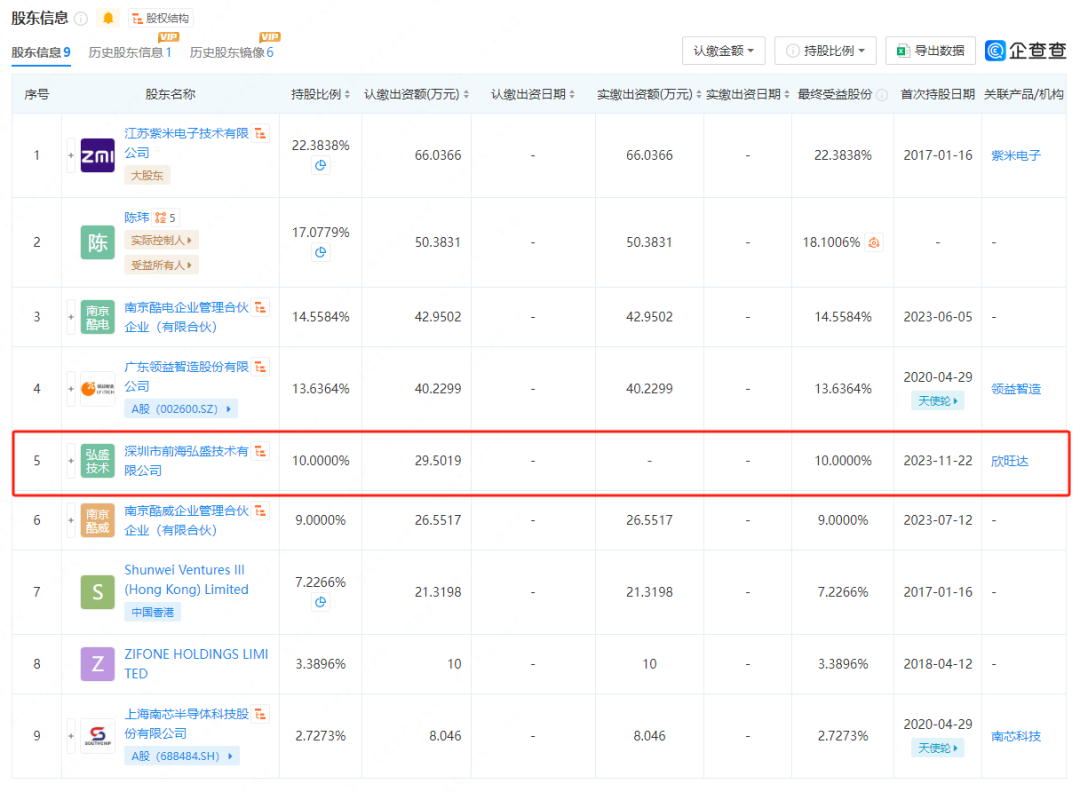Sort table by 持股比例 column header
Viewport: 1080px width, 792px height.
coord(320,94)
